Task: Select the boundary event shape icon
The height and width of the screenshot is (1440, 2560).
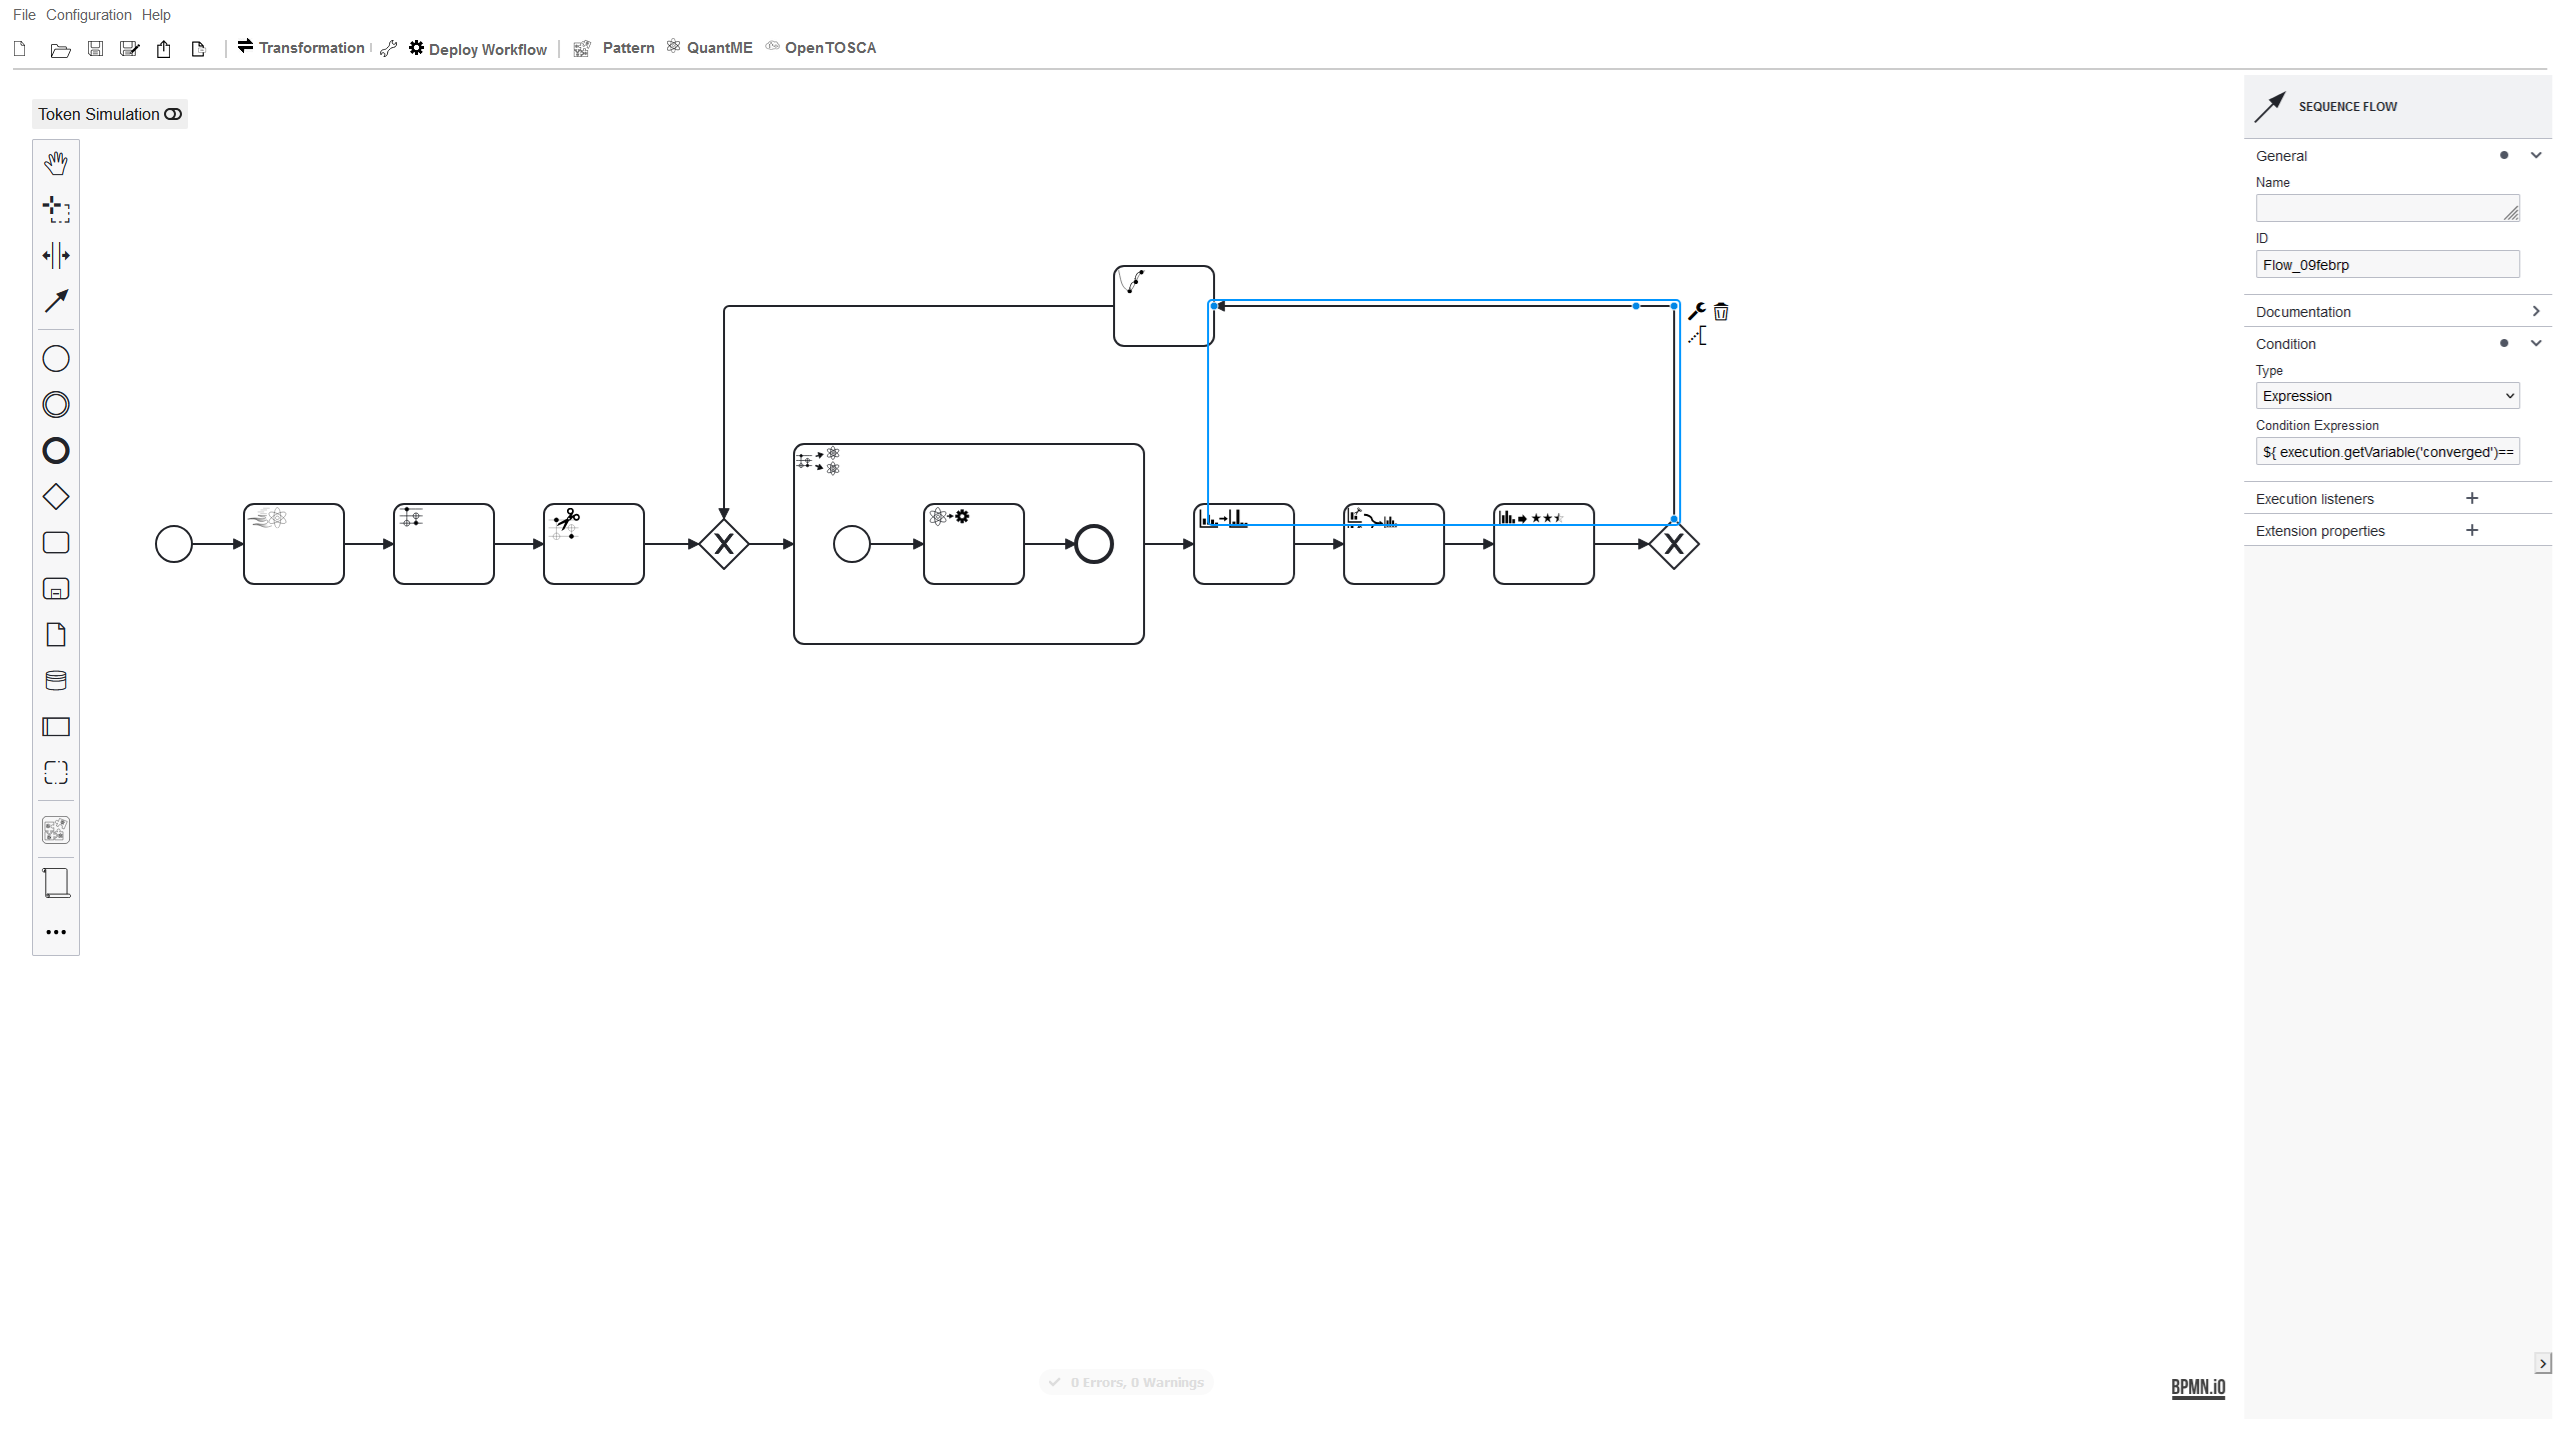Action: pyautogui.click(x=56, y=404)
